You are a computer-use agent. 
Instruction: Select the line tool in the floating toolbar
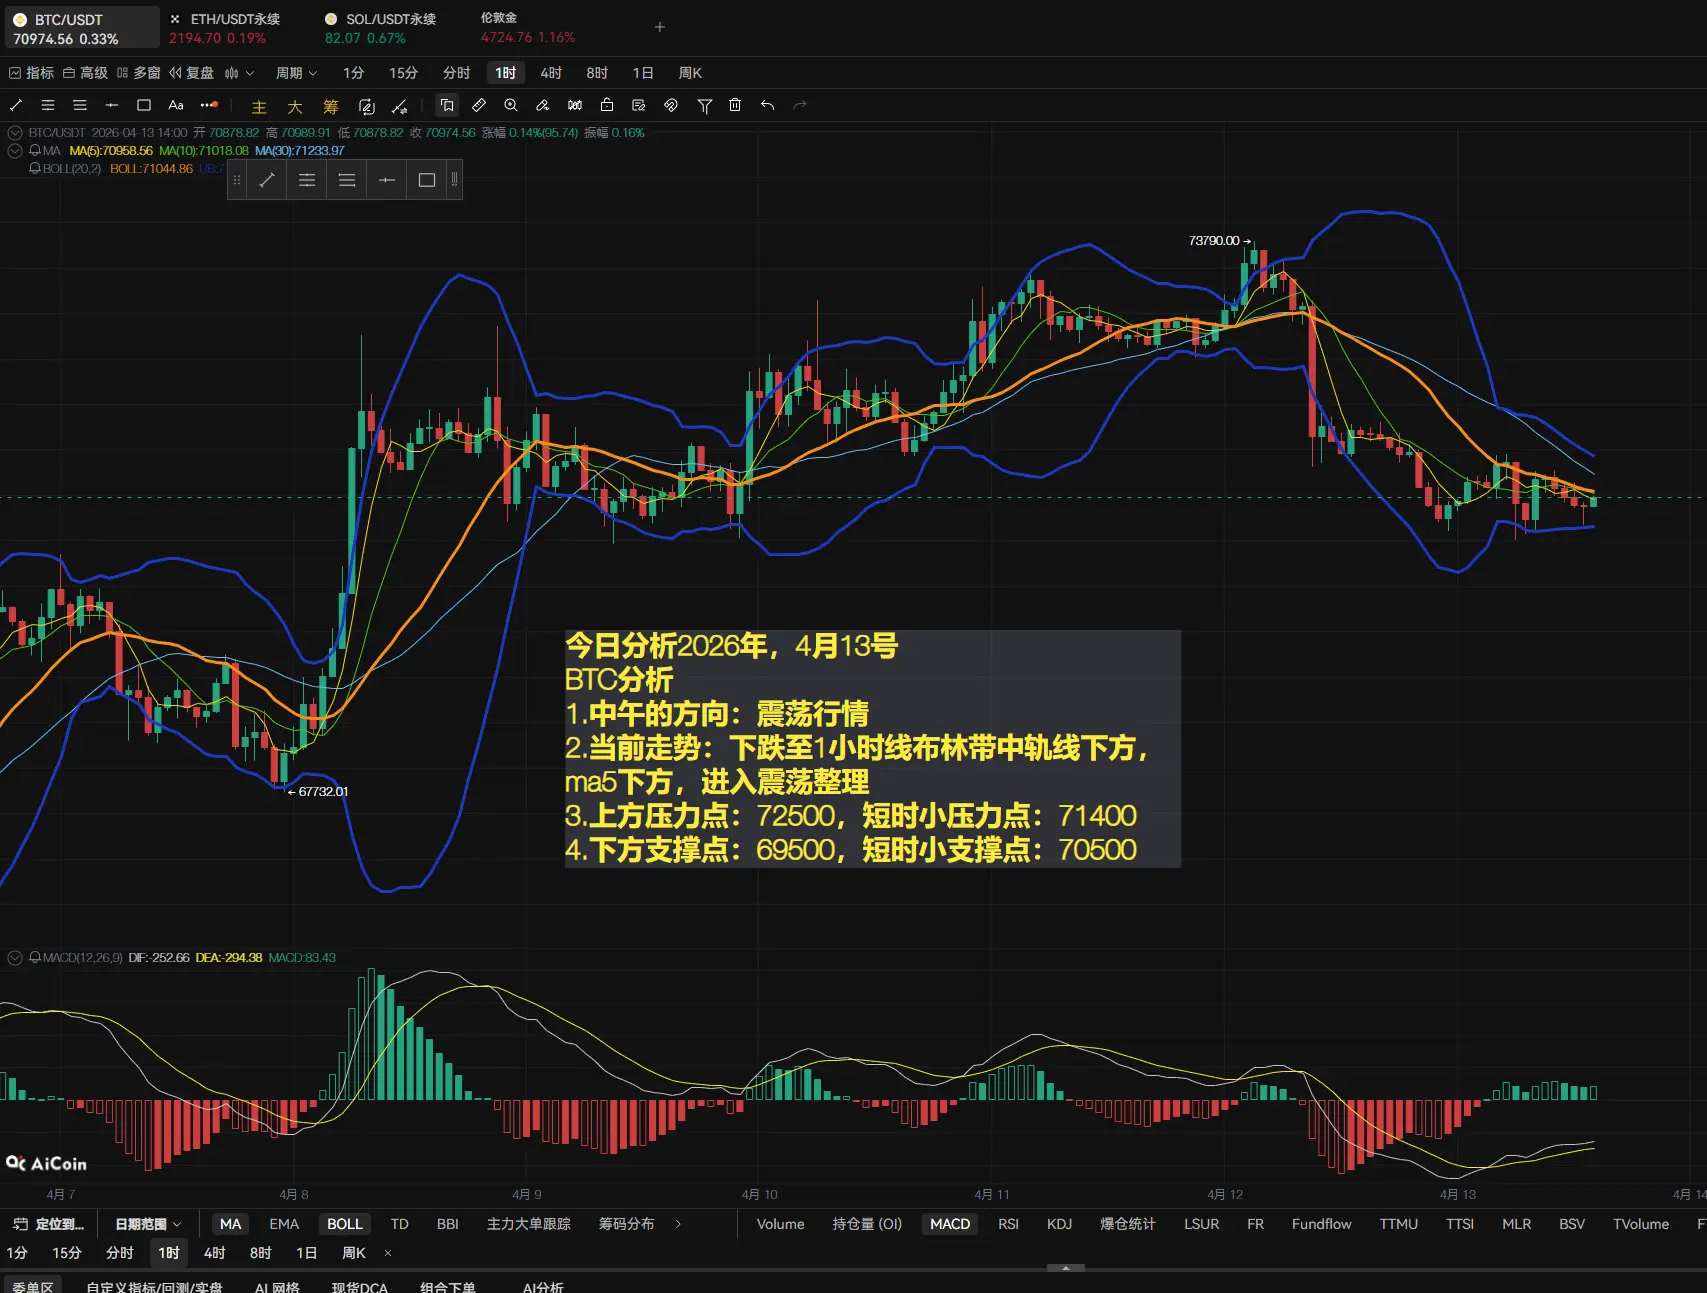(x=267, y=180)
